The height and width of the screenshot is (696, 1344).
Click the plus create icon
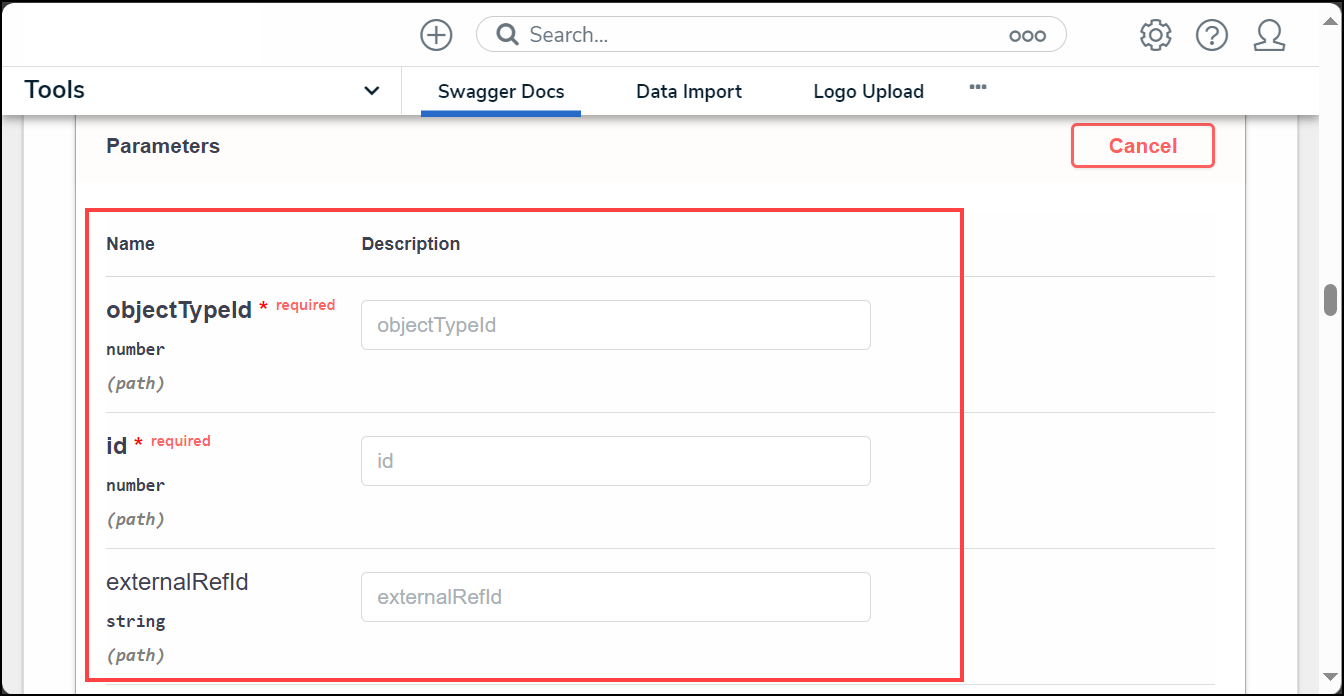click(x=436, y=35)
